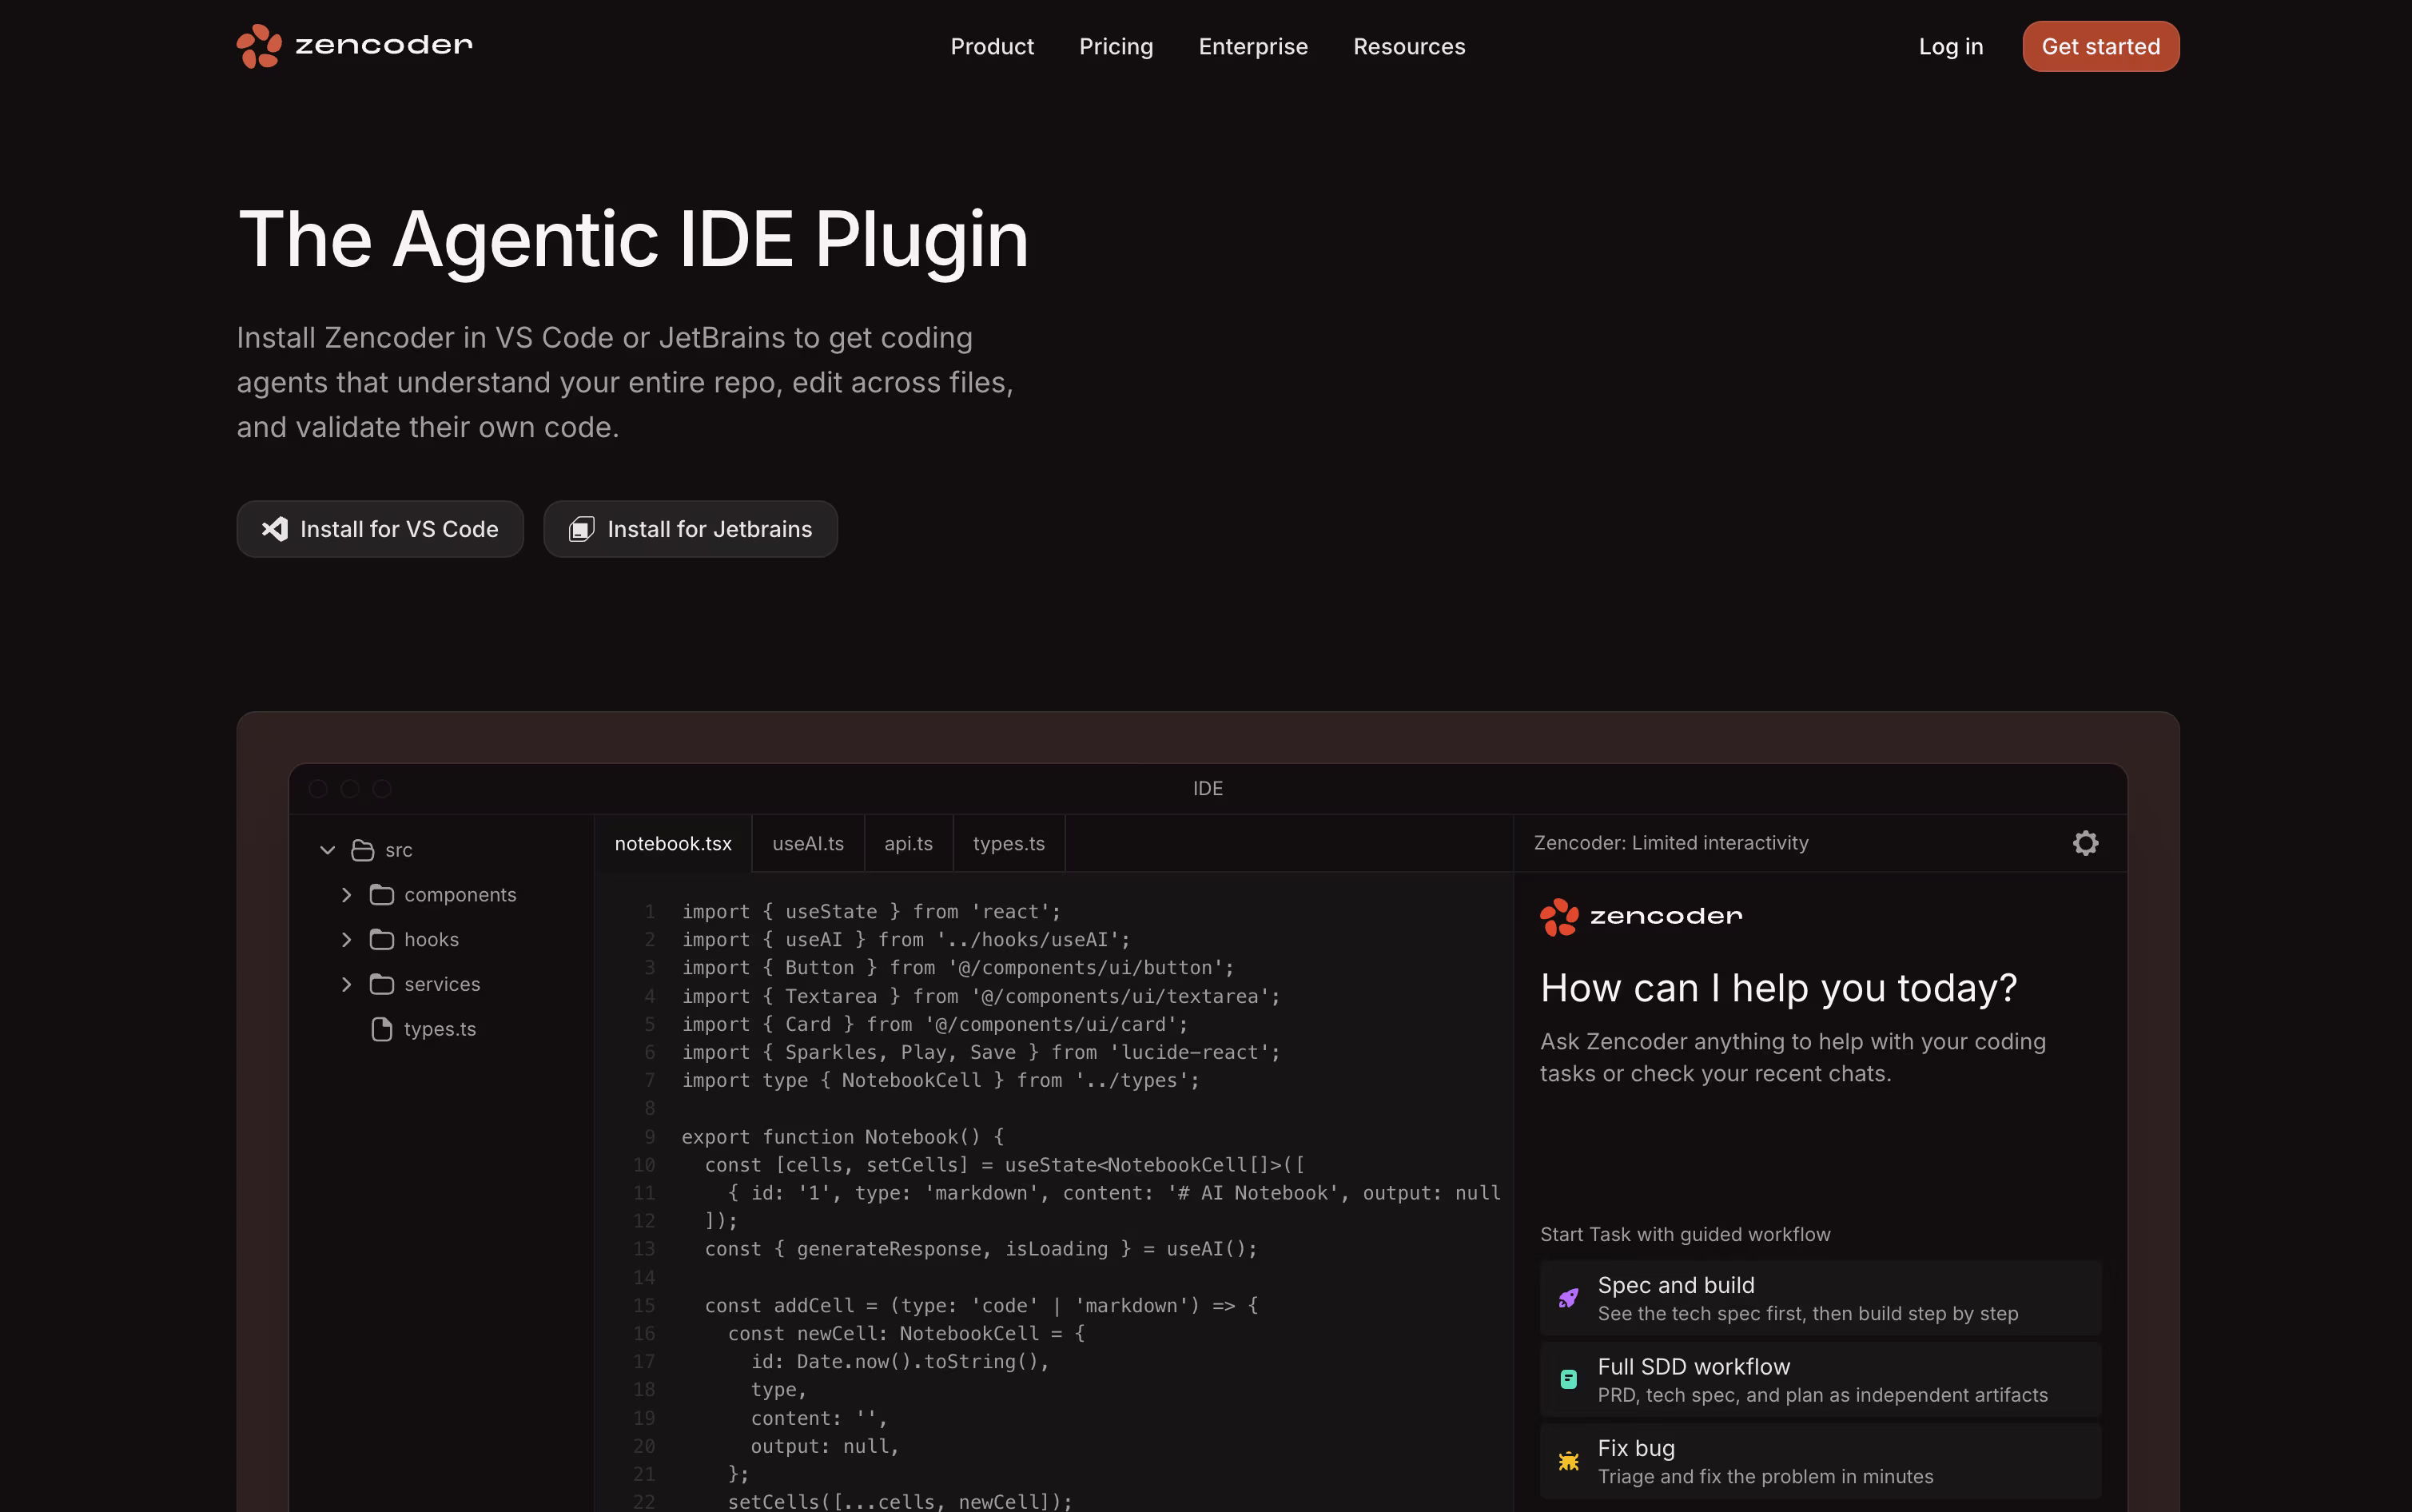Click the rocket icon for Spec and build
Screen dimensions: 2412x1512
1568,1298
